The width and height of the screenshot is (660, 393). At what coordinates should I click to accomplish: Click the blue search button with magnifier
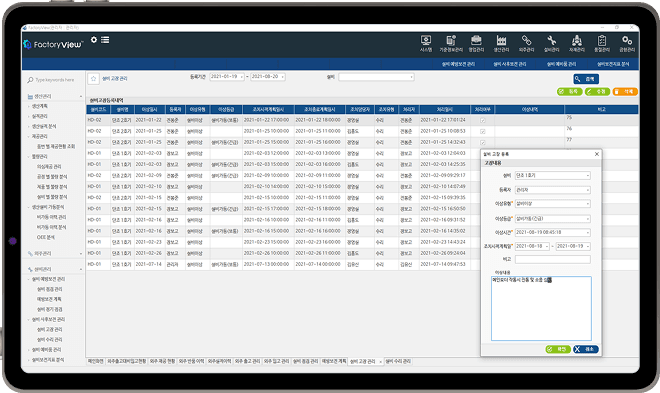(x=585, y=79)
